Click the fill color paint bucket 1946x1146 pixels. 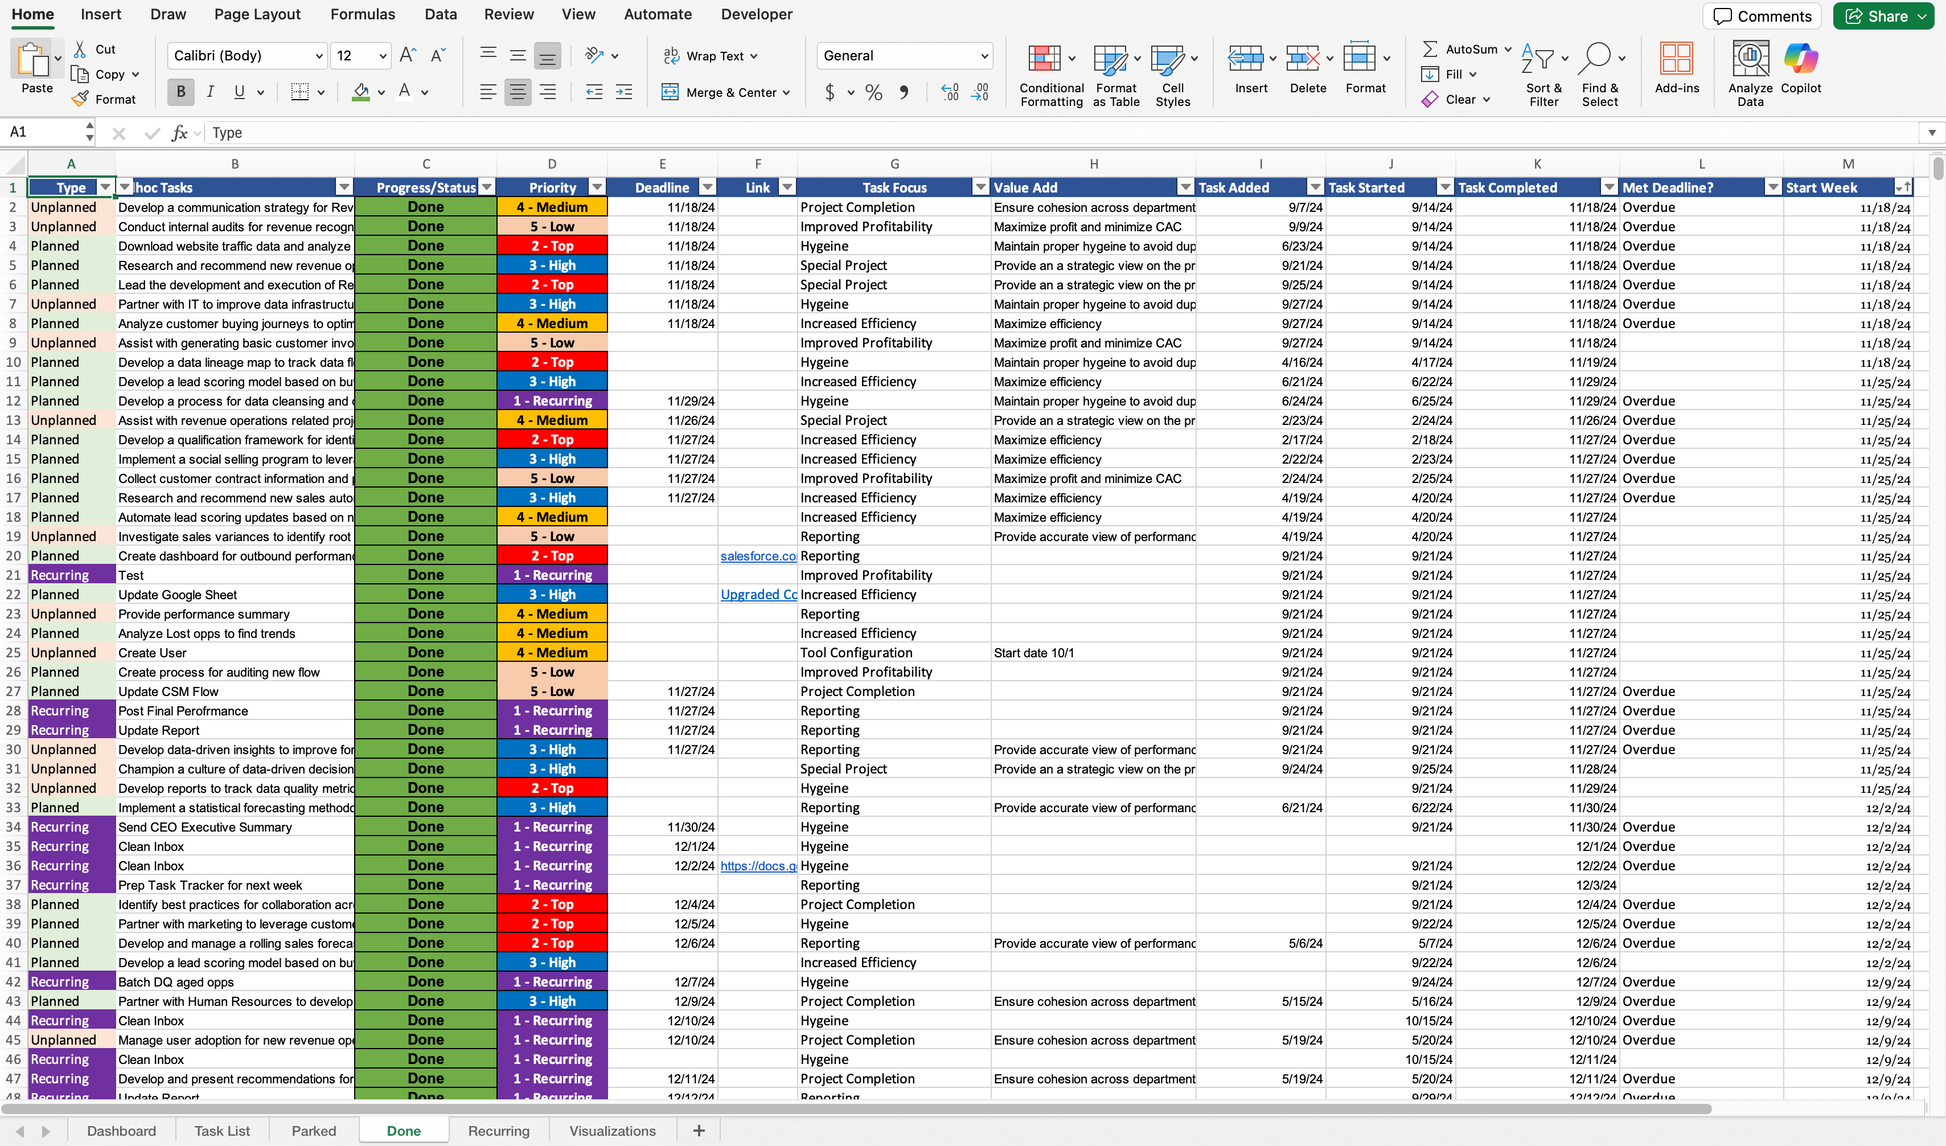pyautogui.click(x=361, y=92)
